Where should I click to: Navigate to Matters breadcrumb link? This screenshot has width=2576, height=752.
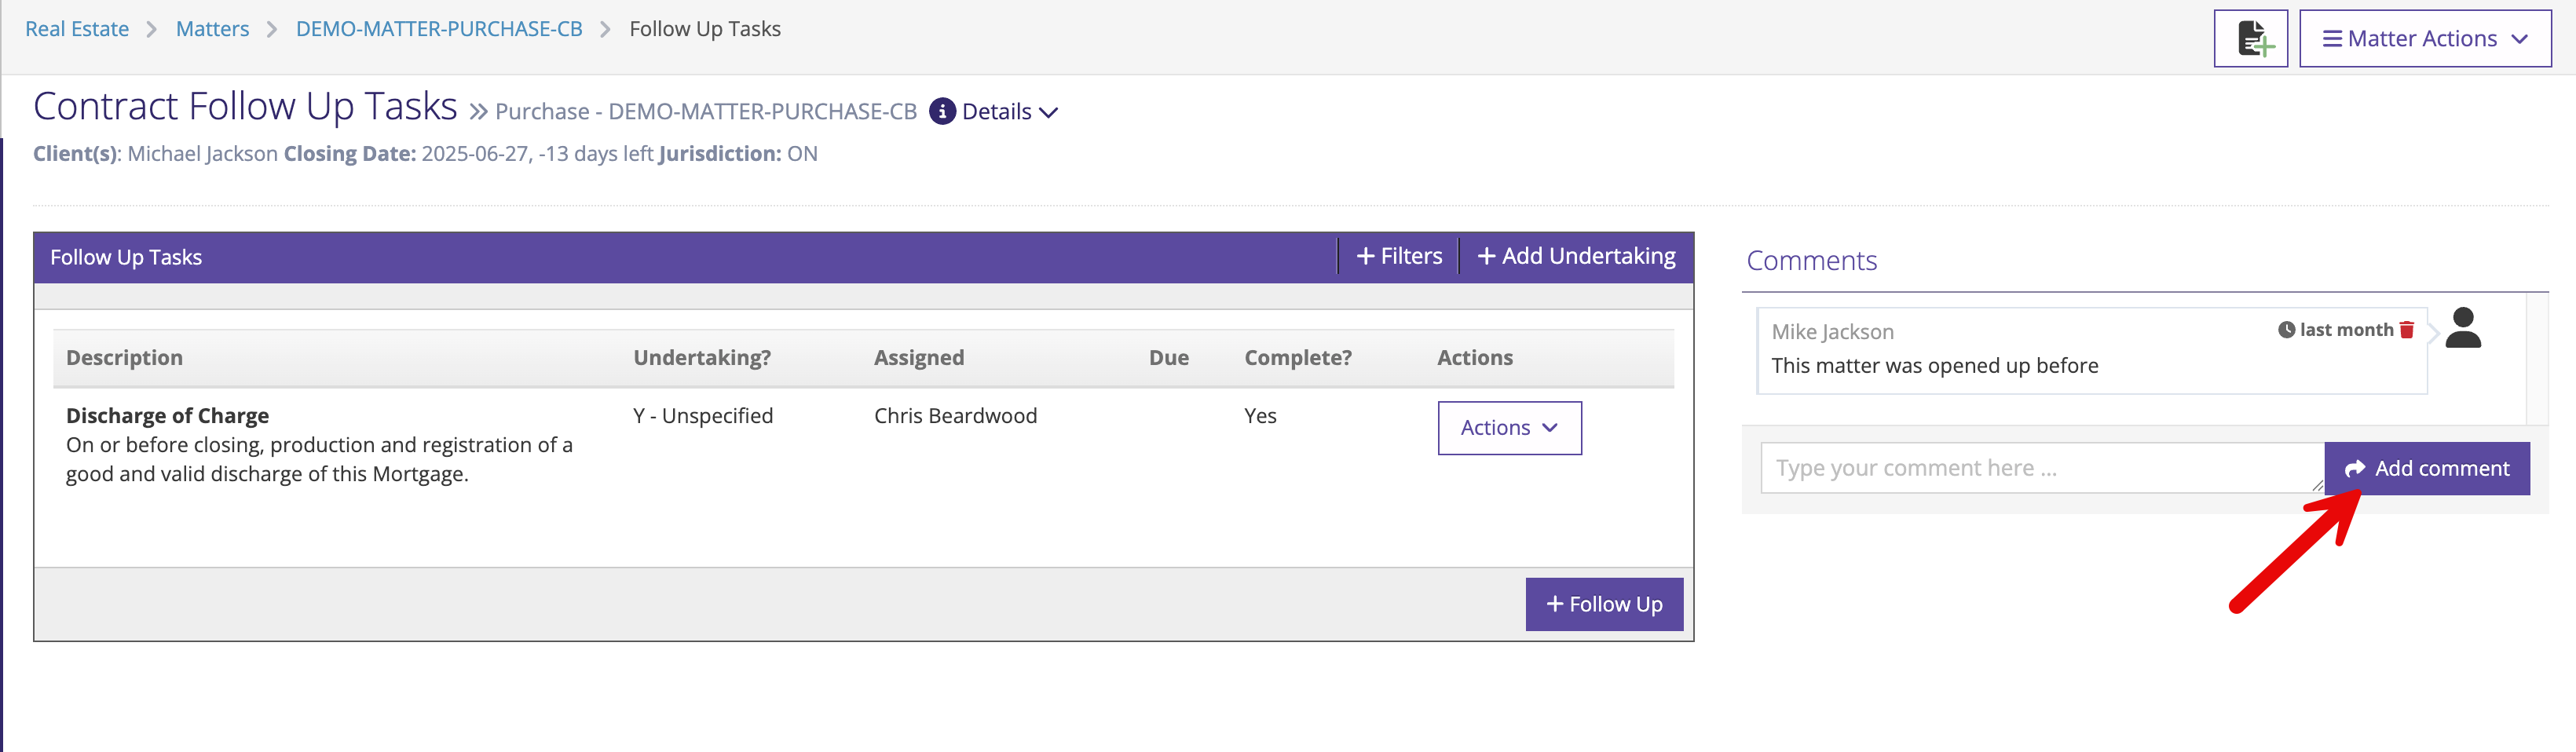212,29
